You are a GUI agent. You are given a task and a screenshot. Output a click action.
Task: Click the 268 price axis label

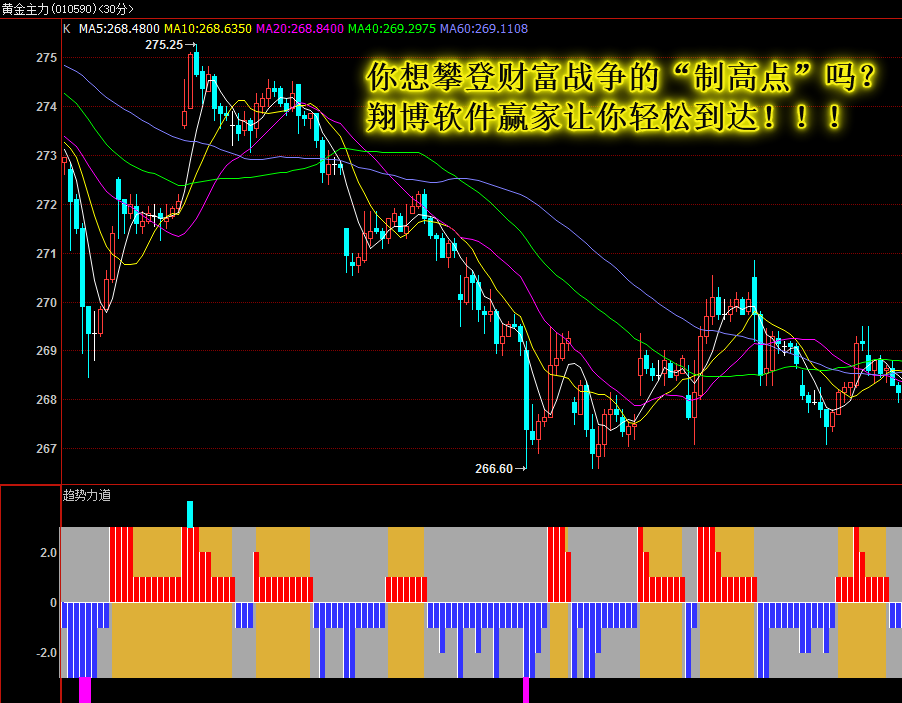tap(47, 399)
